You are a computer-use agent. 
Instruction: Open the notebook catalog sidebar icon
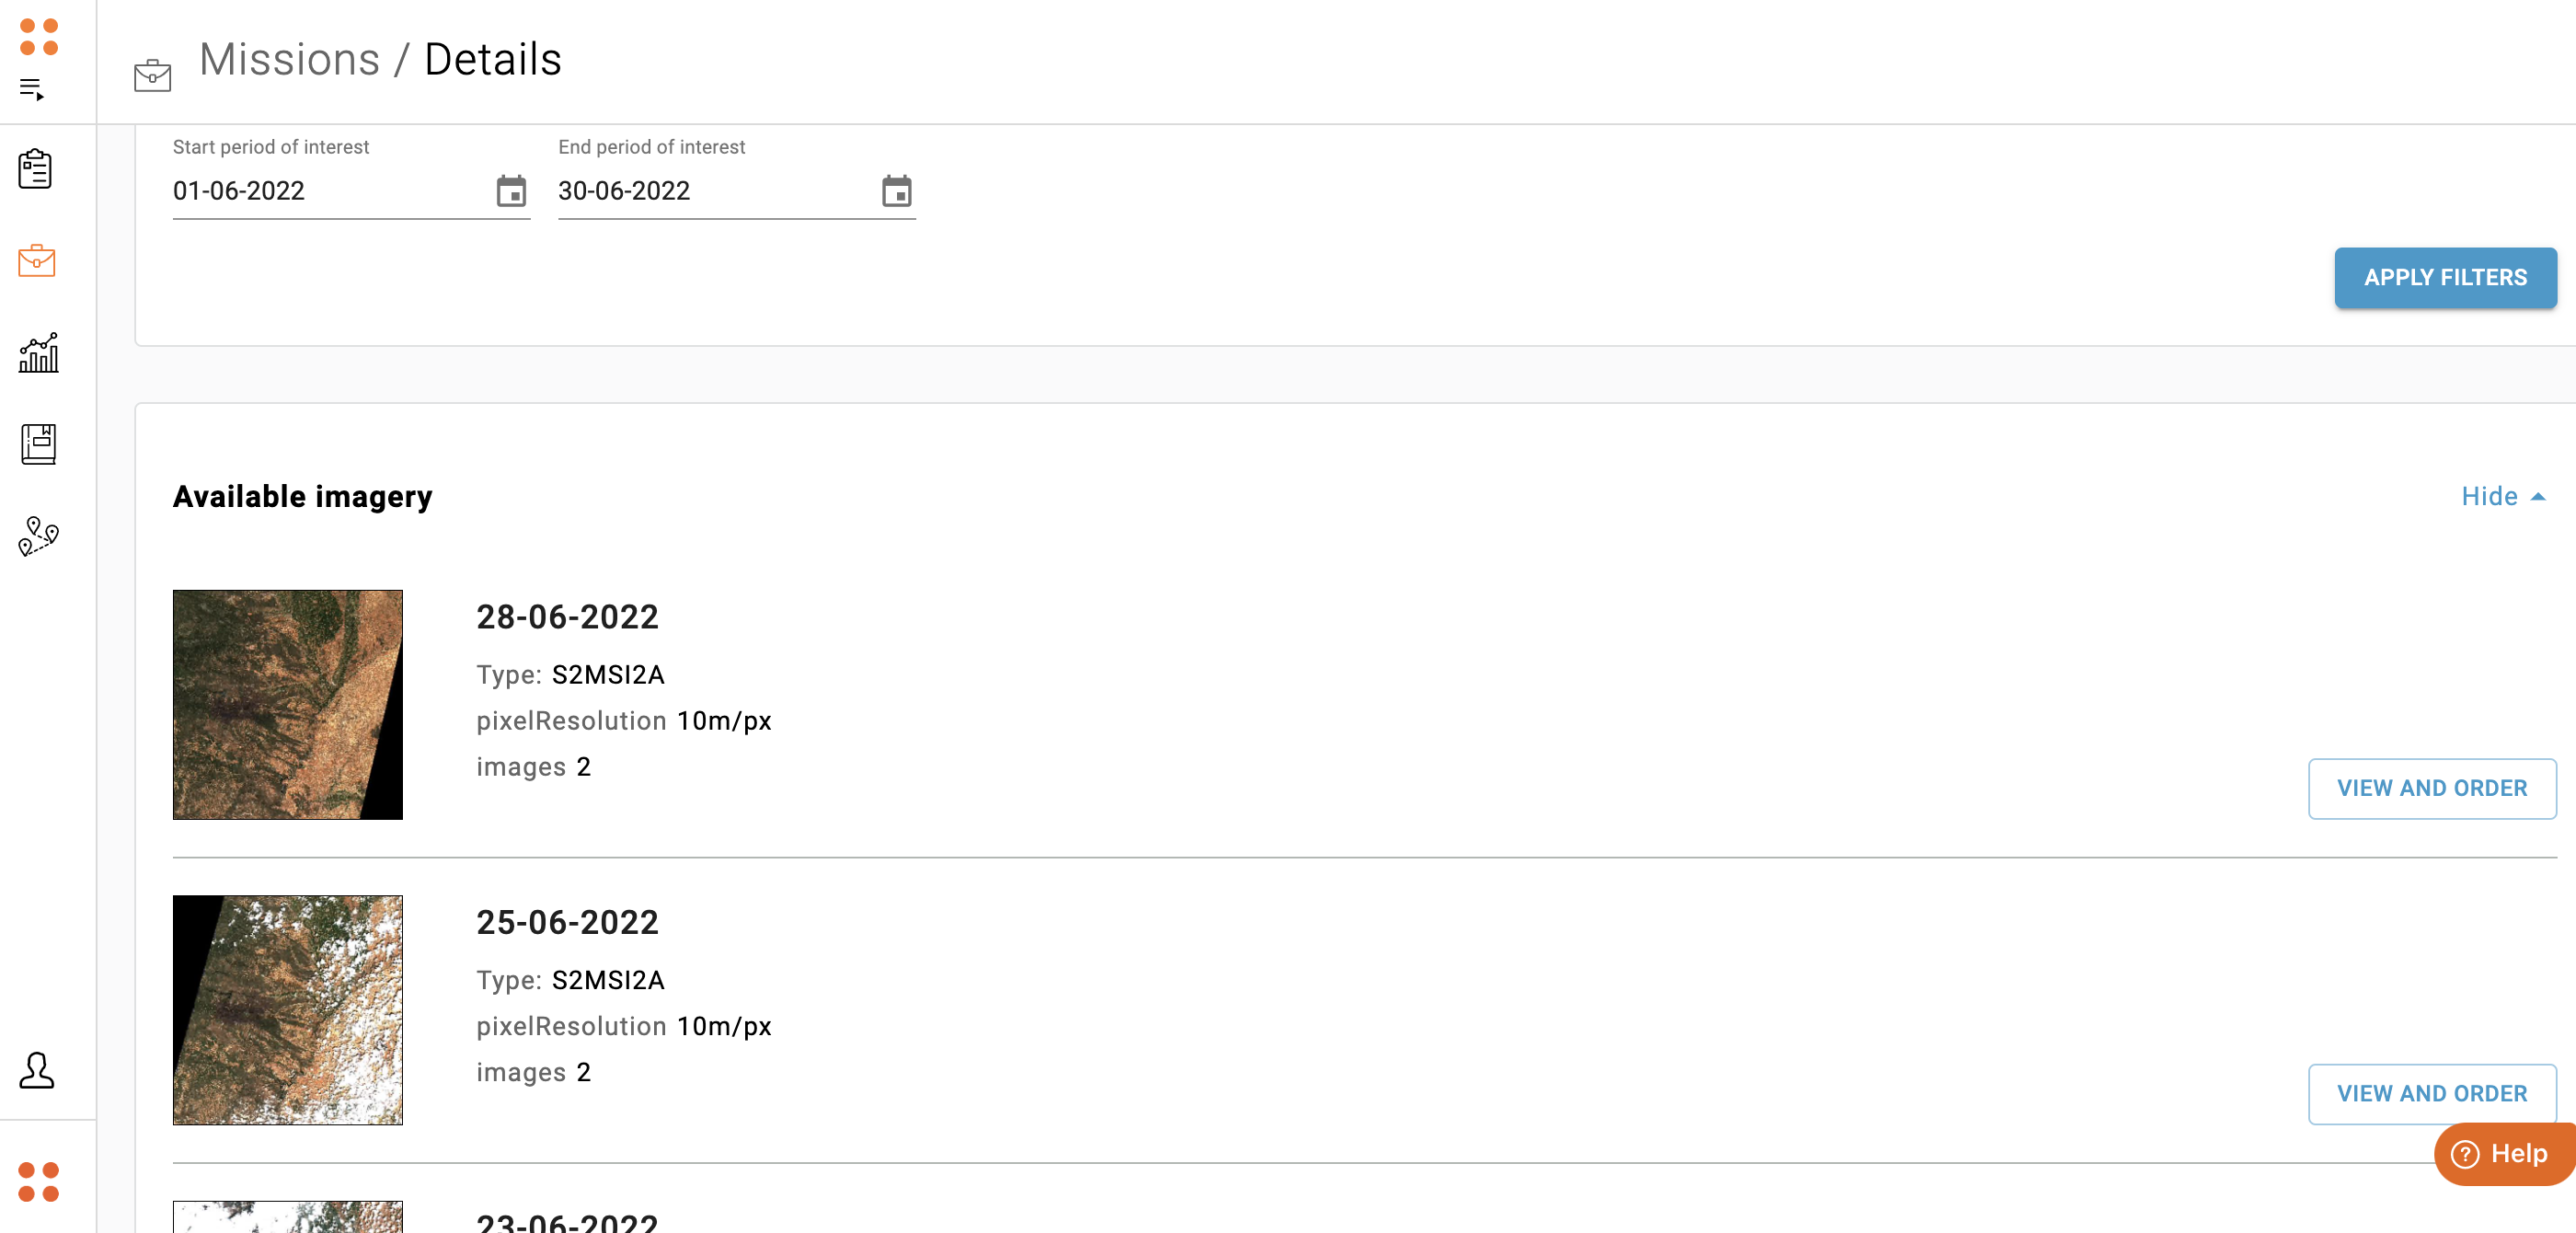[38, 444]
